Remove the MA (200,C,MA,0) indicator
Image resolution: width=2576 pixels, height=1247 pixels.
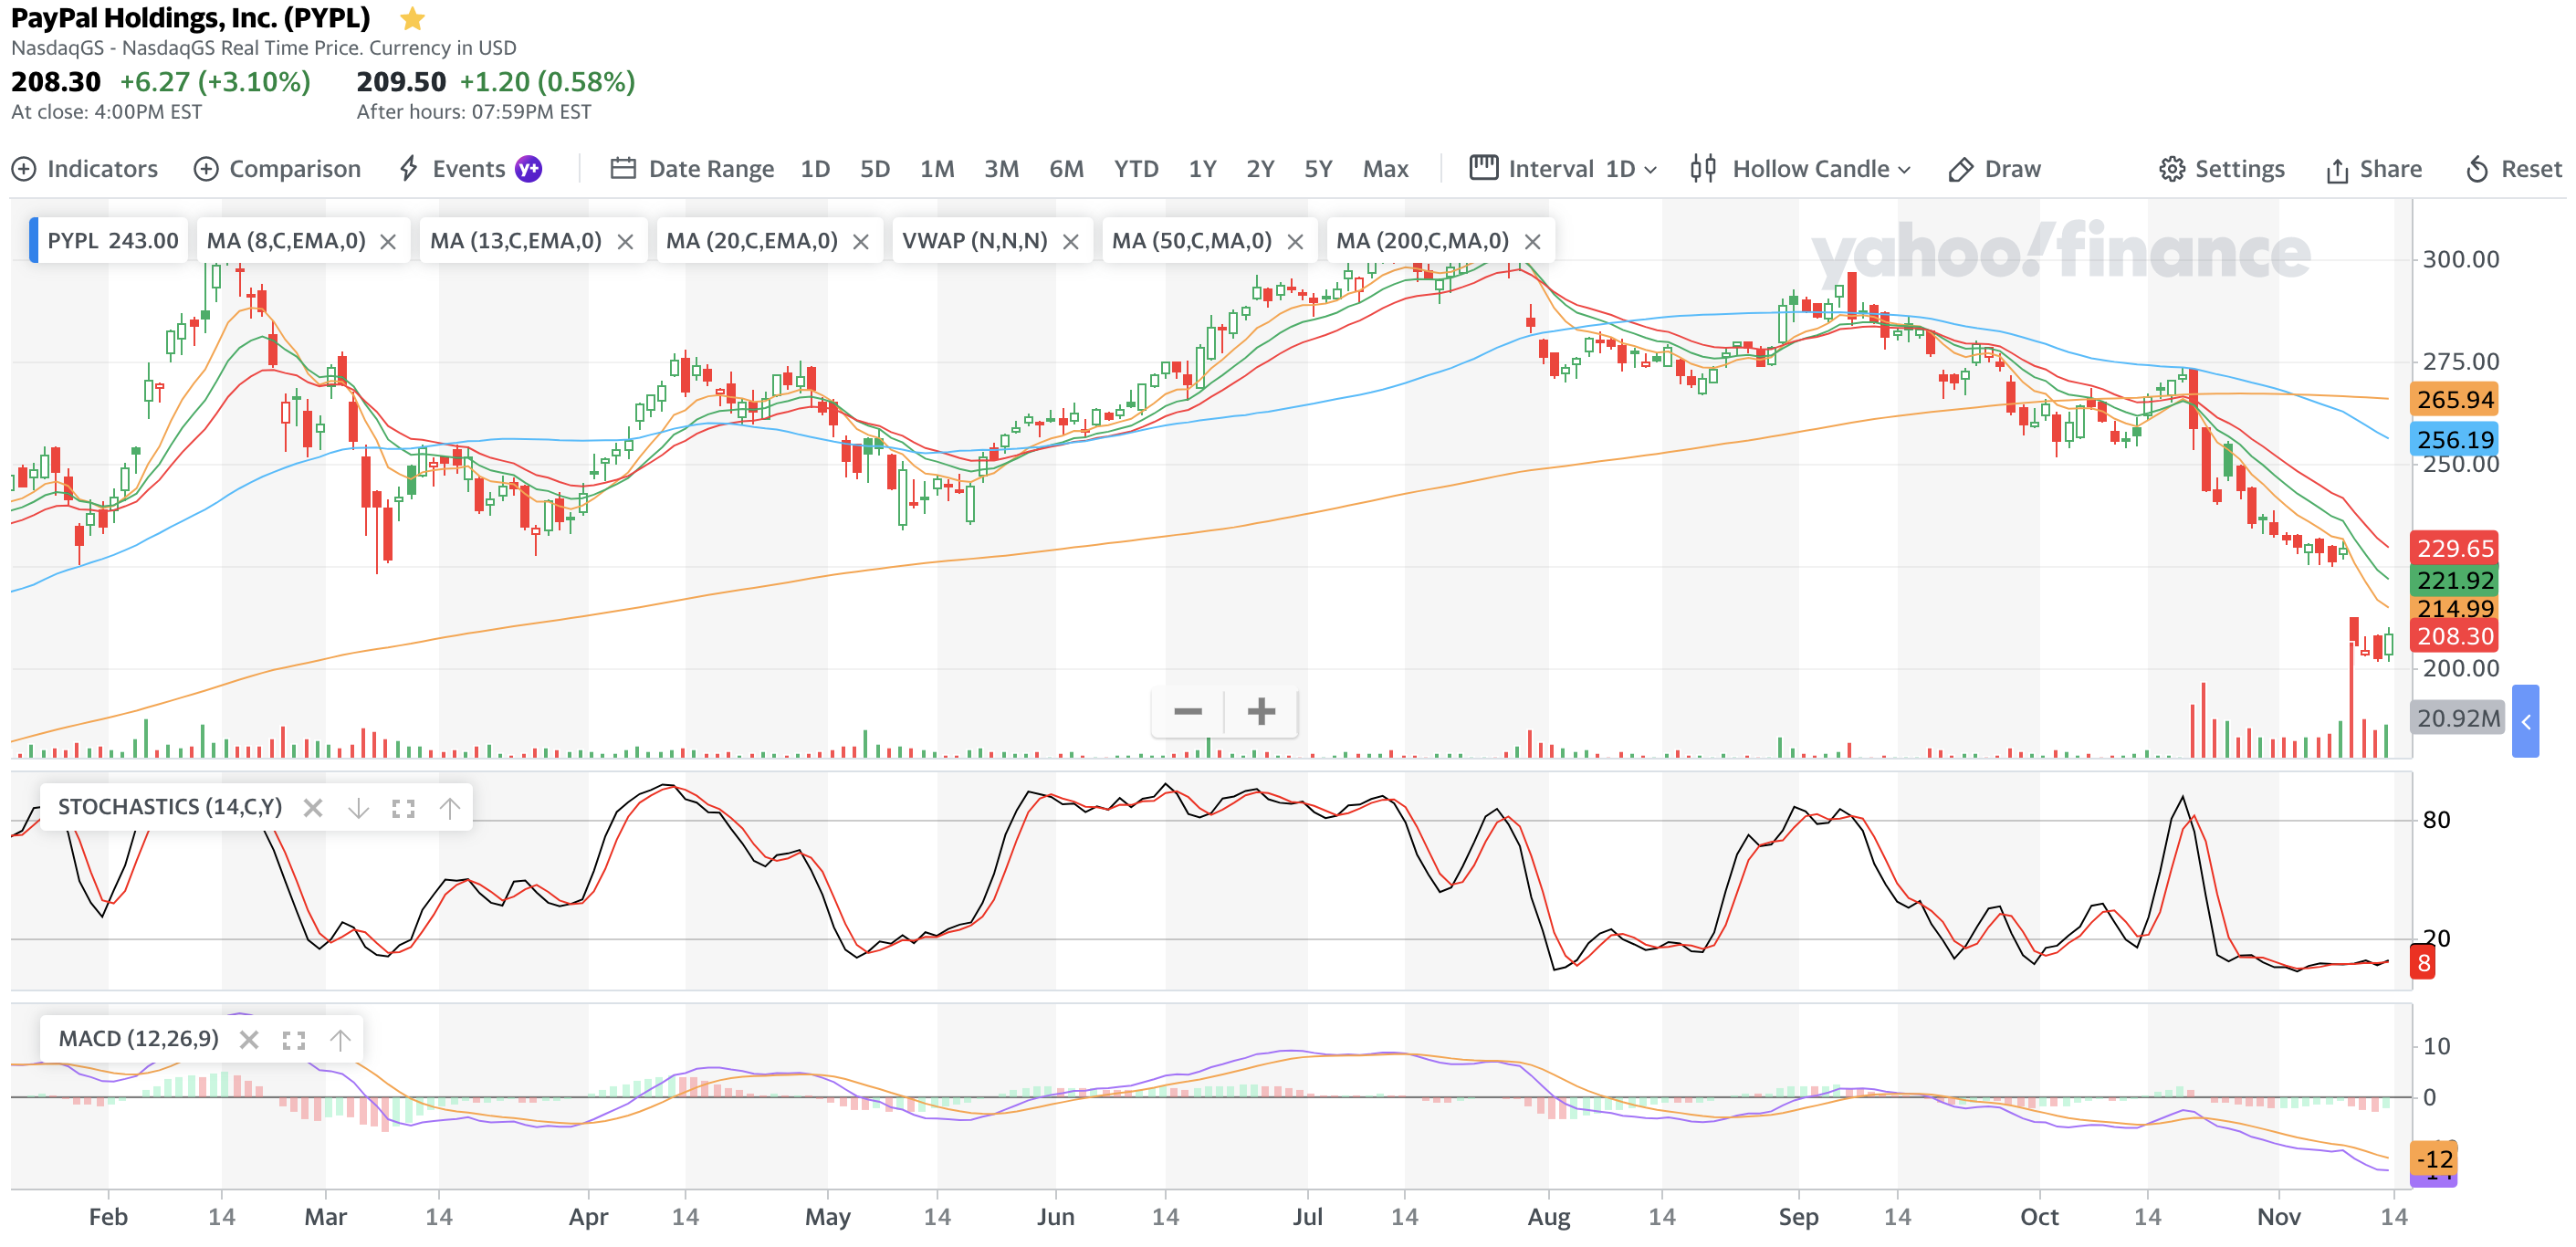[x=1532, y=241]
